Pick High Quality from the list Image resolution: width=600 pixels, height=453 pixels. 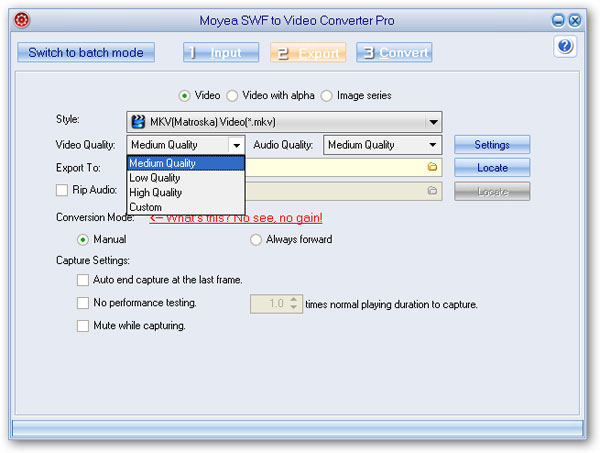(186, 192)
